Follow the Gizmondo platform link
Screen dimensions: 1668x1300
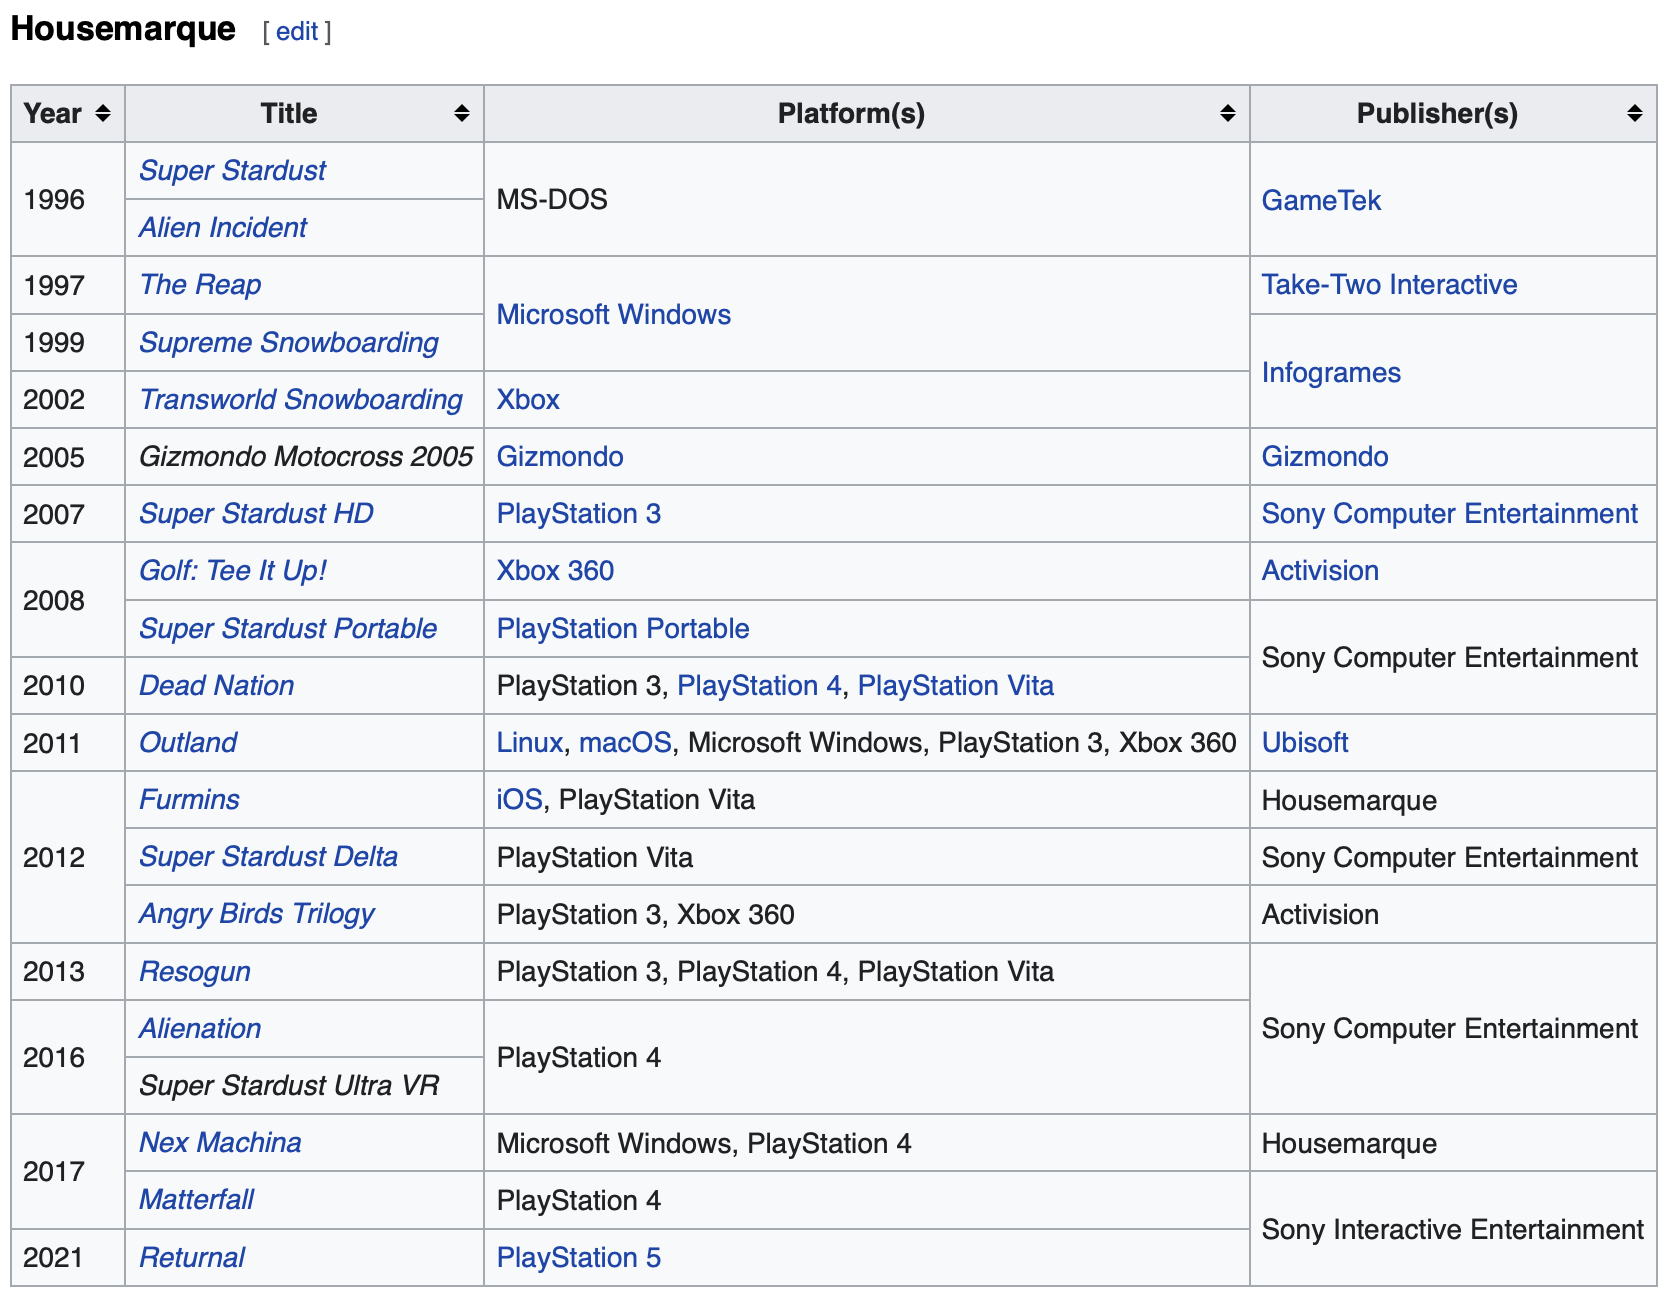tap(560, 456)
